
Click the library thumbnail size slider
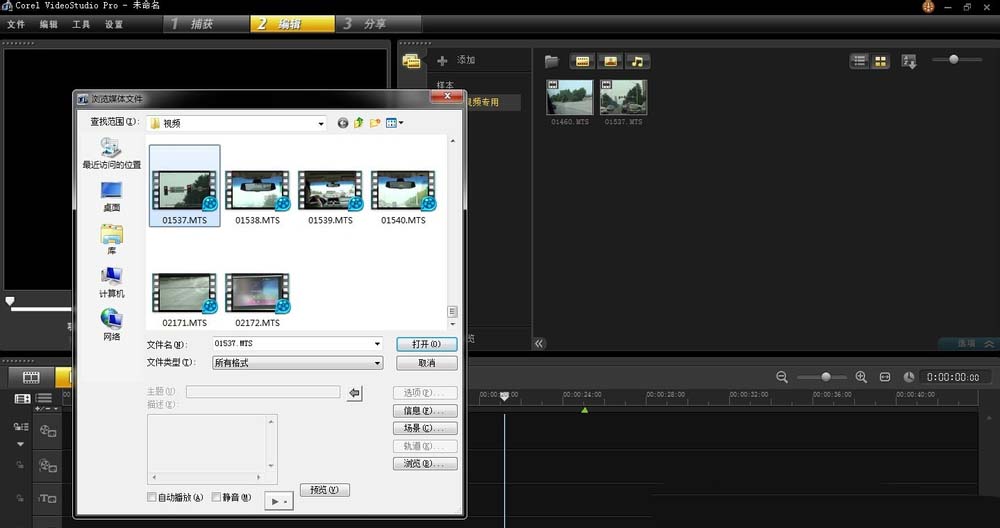953,60
